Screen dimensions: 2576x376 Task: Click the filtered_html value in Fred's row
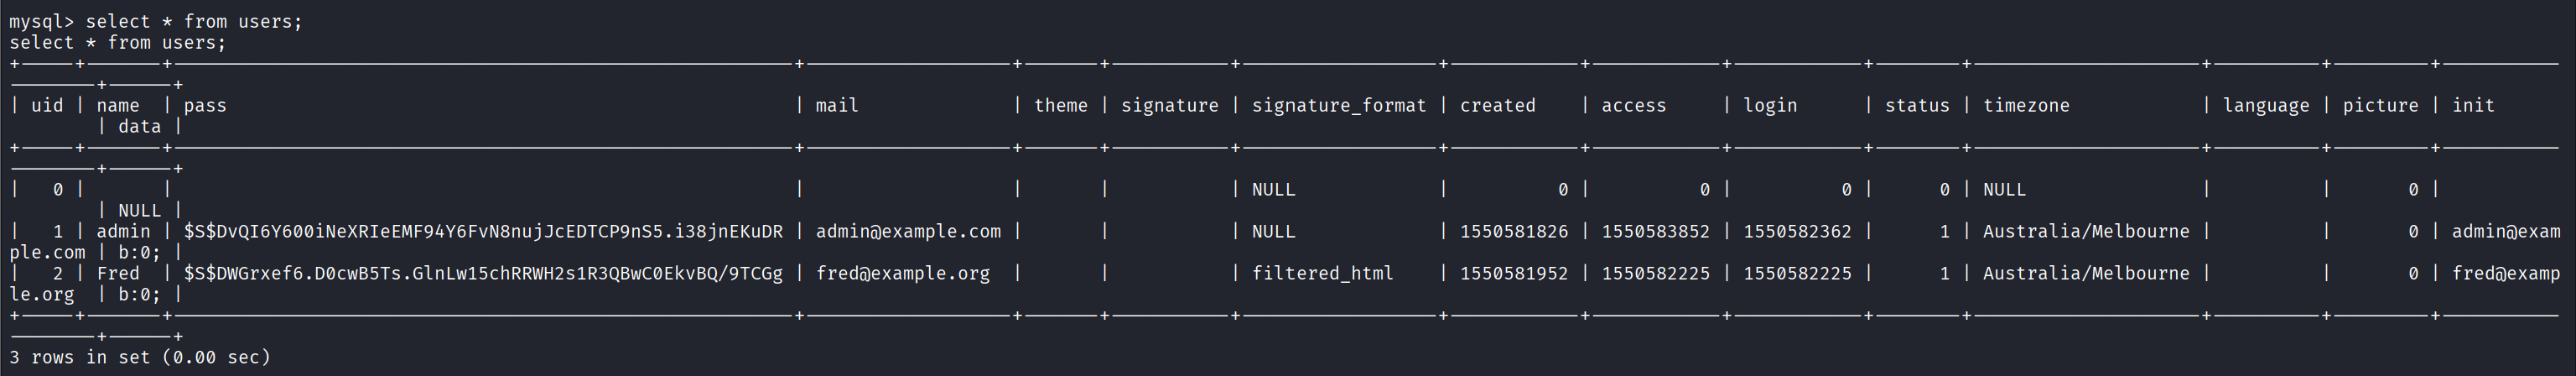click(x=1322, y=273)
